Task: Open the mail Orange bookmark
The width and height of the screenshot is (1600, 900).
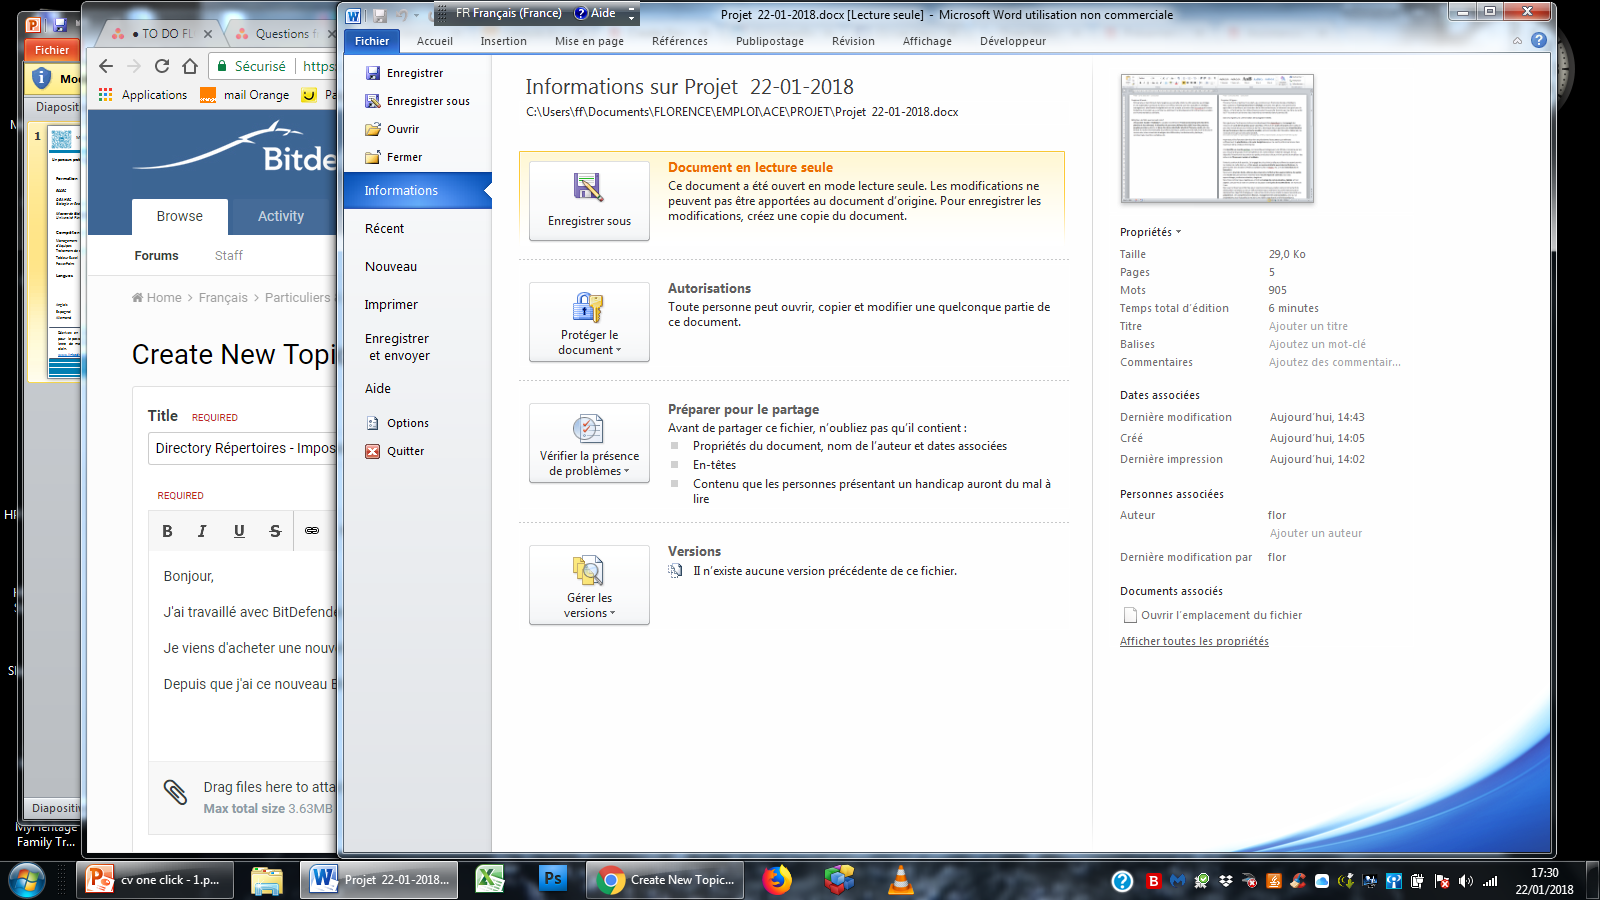Action: pos(245,95)
